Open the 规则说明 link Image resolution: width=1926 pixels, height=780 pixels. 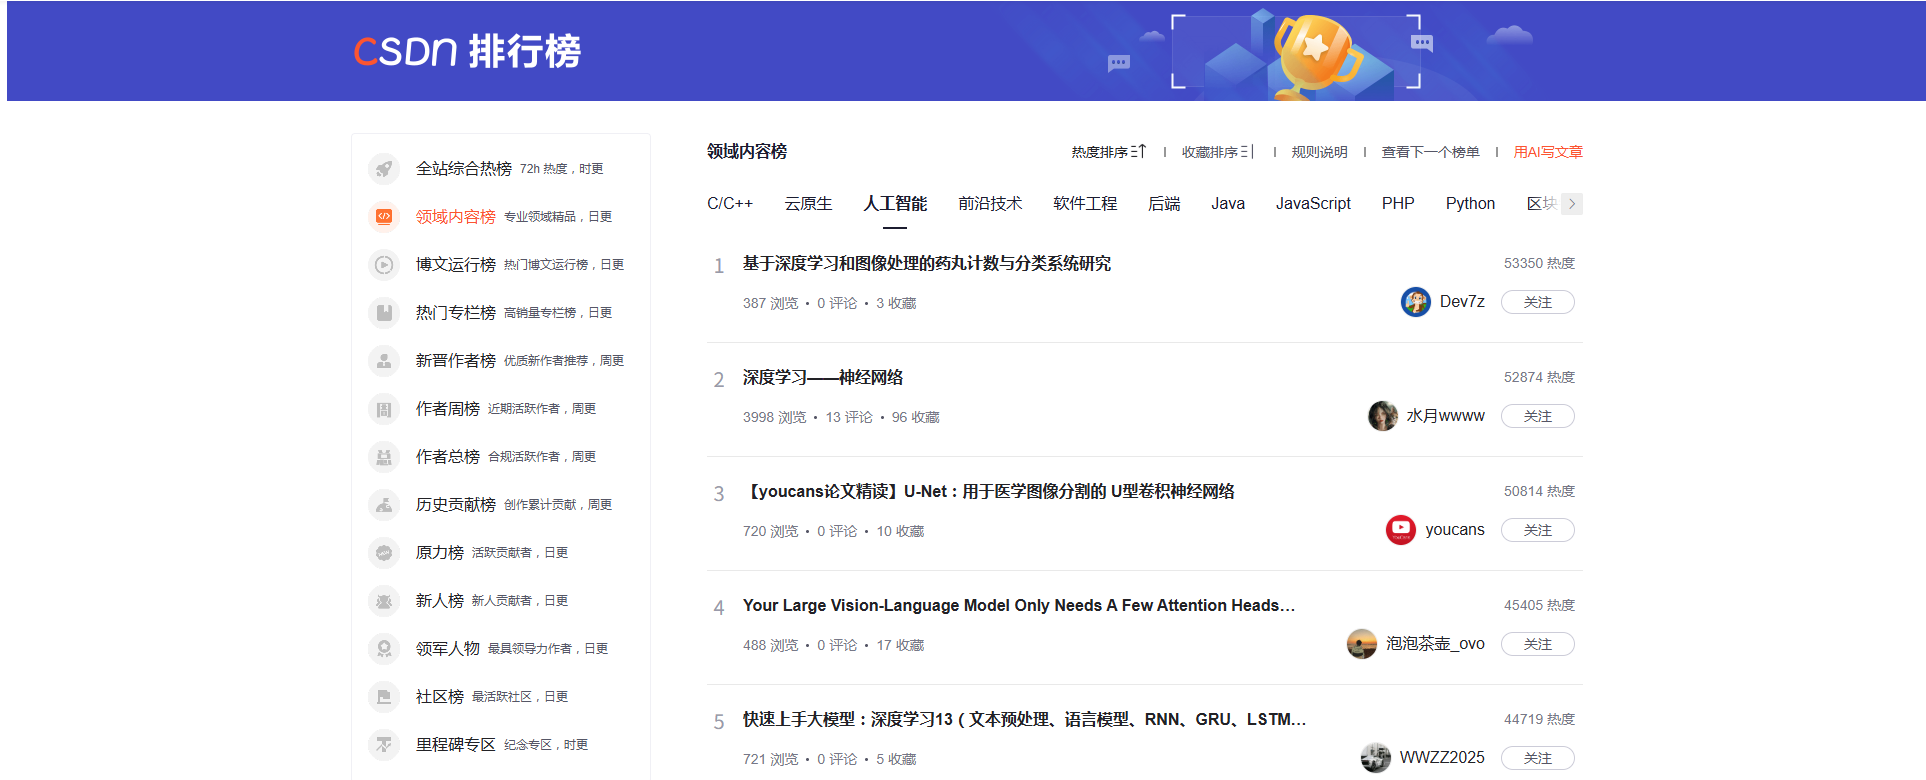[1319, 152]
